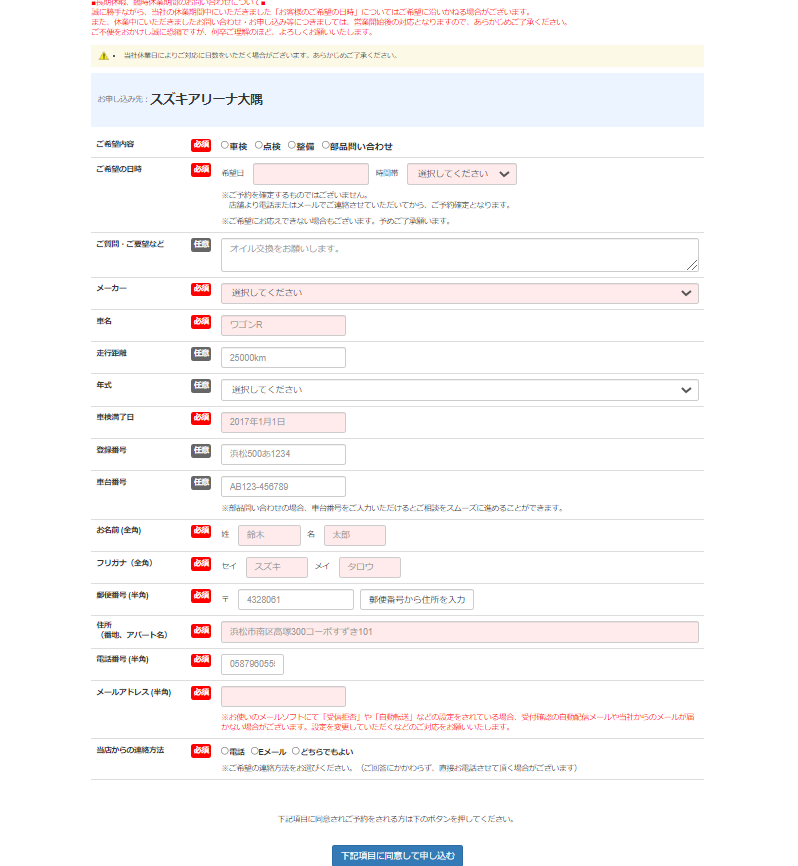798x866 pixels.
Task: Click 郵便番号から住所を入力 button
Action: pyautogui.click(x=417, y=600)
